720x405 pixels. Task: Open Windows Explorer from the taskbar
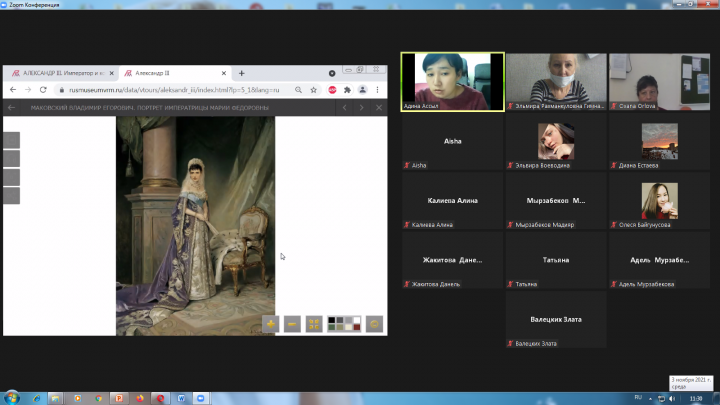tap(56, 398)
